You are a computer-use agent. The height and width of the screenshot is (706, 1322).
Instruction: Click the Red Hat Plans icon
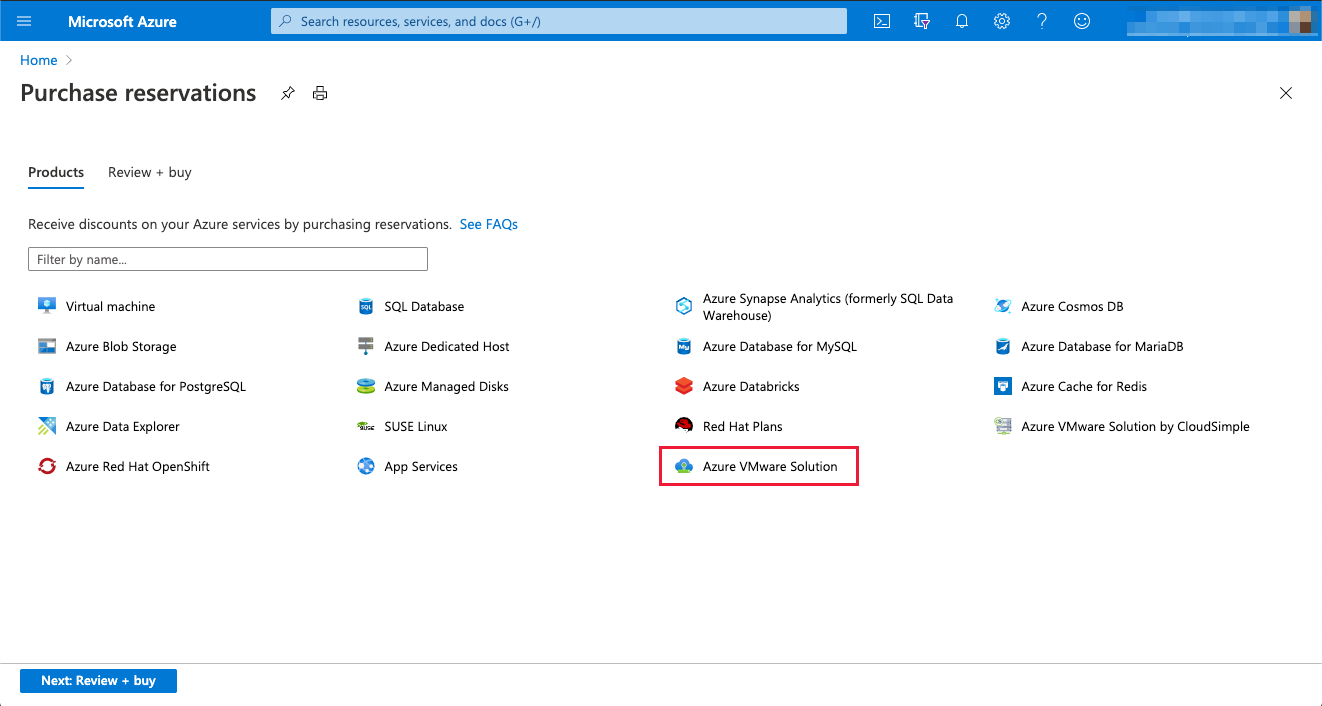coord(684,426)
